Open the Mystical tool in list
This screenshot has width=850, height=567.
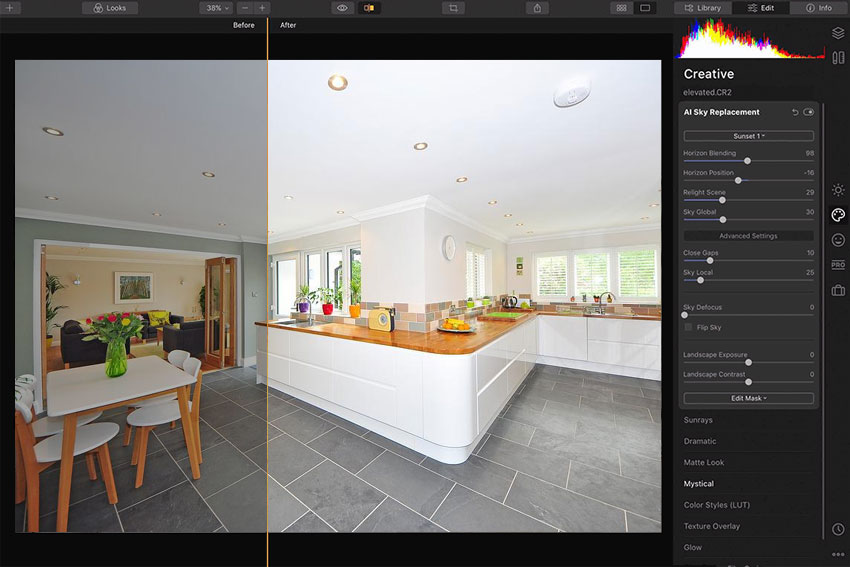[699, 484]
